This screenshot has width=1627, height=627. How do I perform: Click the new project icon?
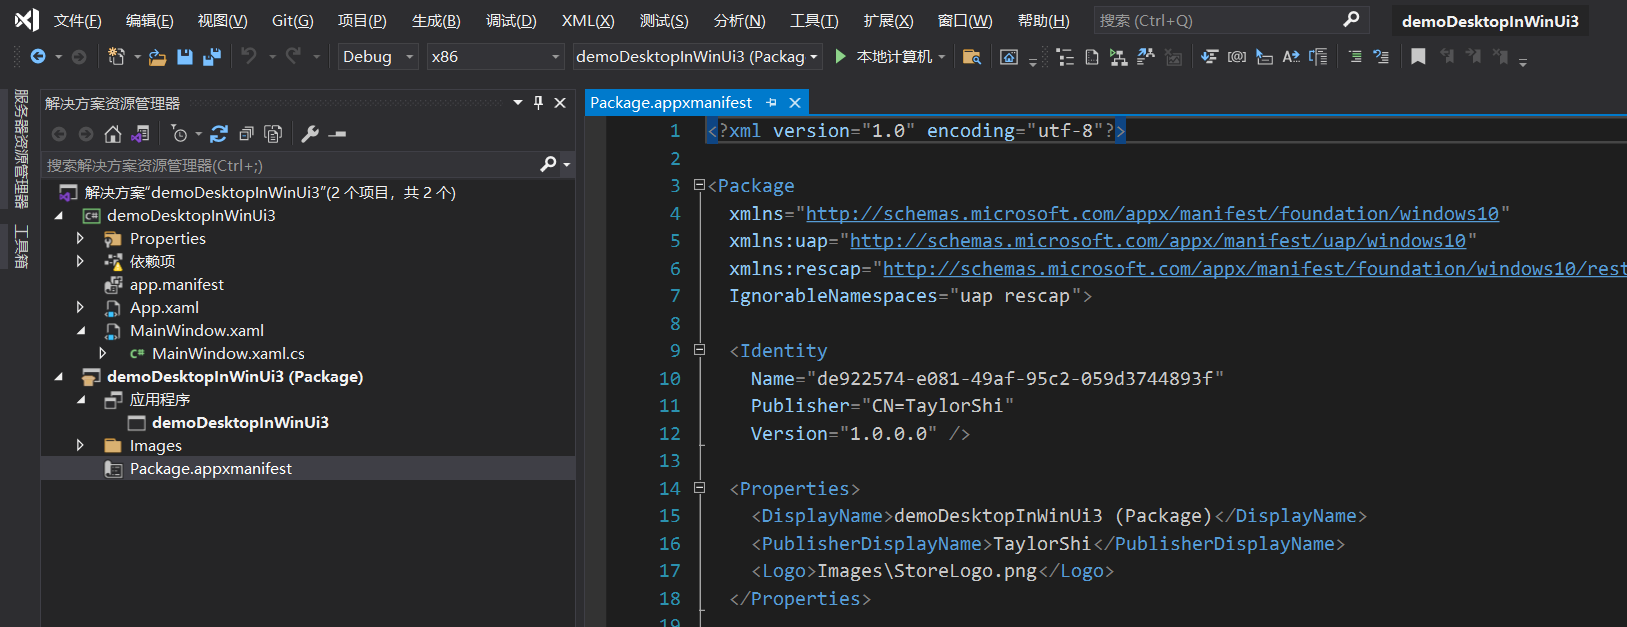point(116,57)
